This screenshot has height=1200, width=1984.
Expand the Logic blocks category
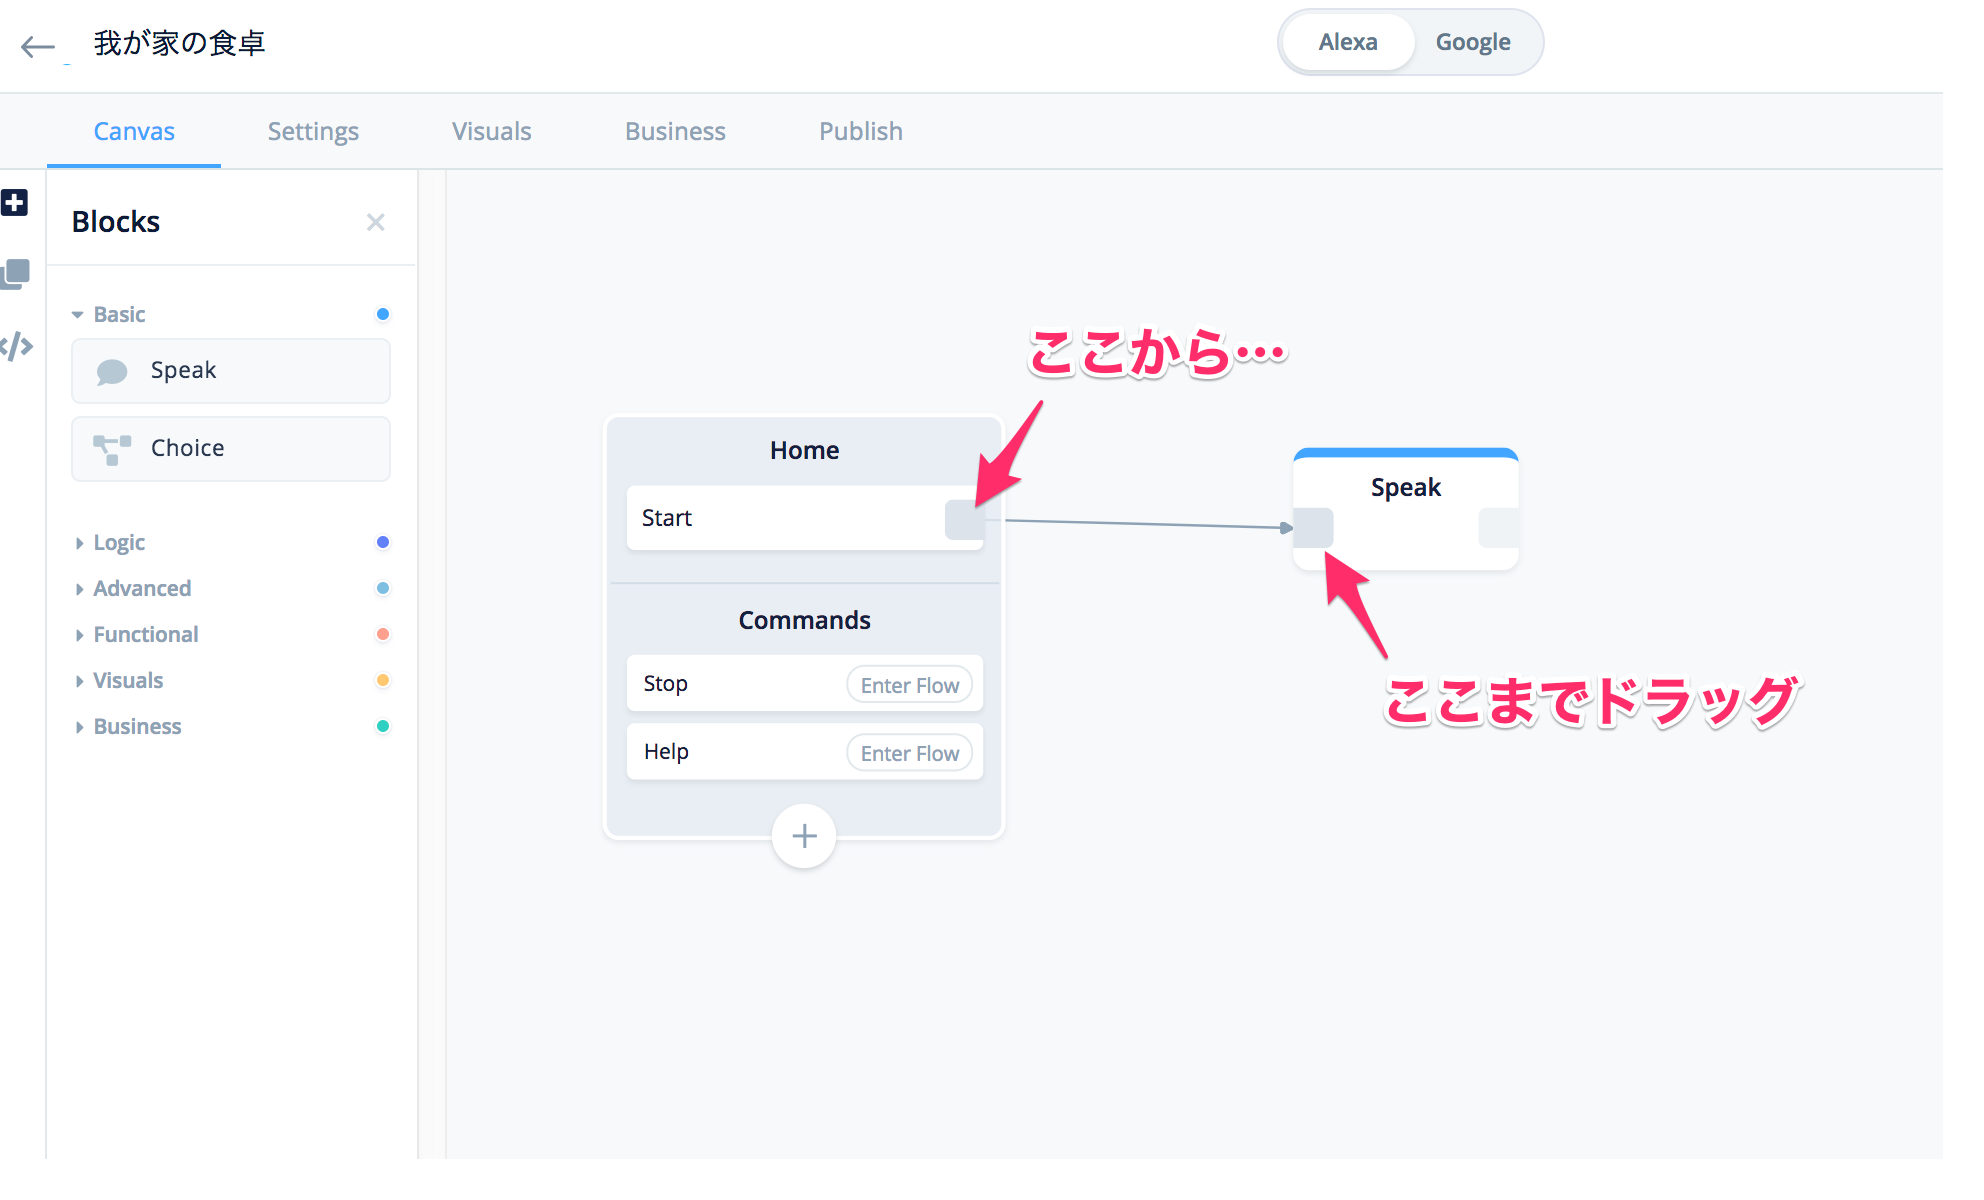click(x=119, y=543)
